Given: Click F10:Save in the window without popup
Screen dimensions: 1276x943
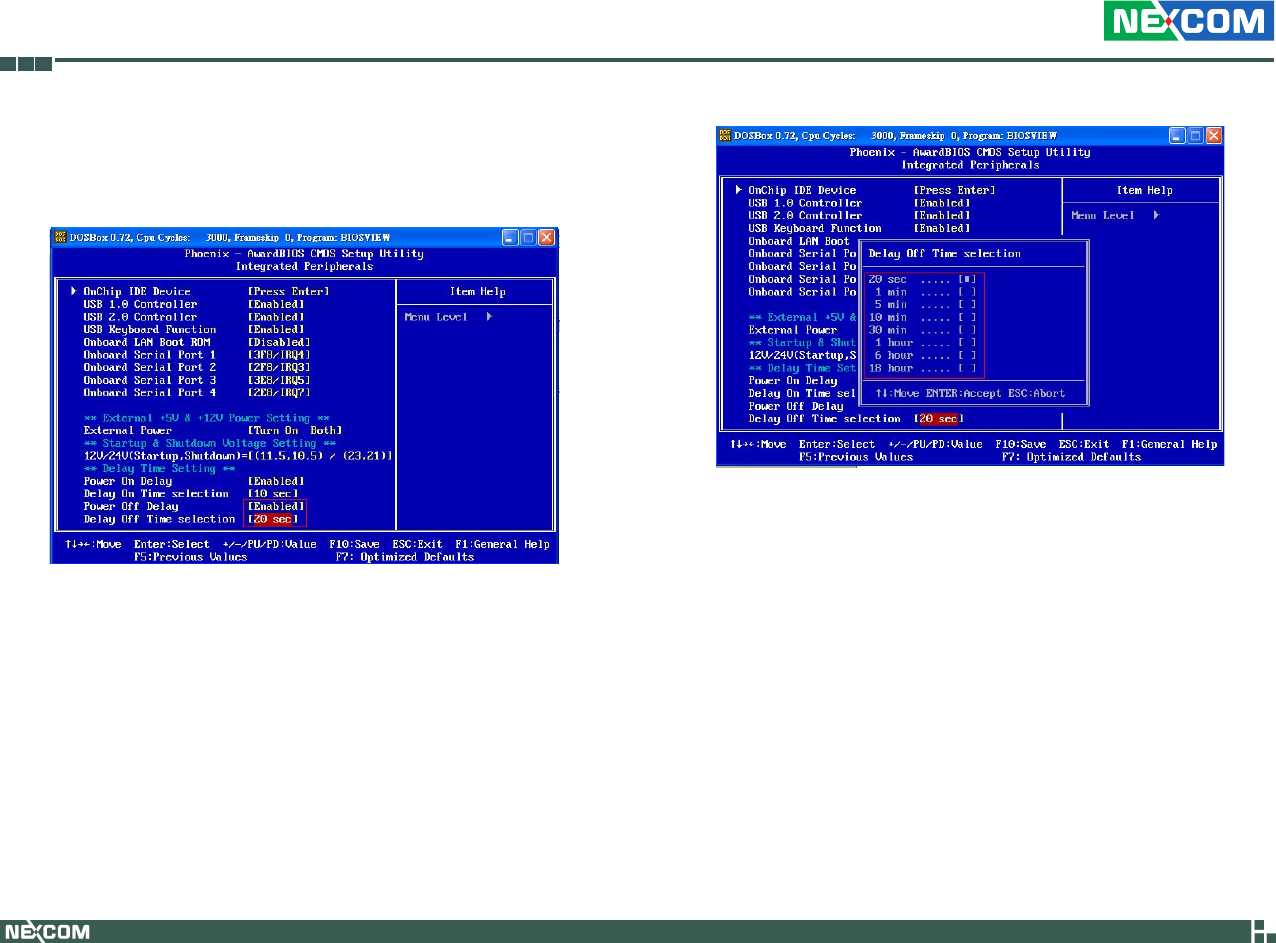Looking at the screenshot, I should (x=354, y=544).
